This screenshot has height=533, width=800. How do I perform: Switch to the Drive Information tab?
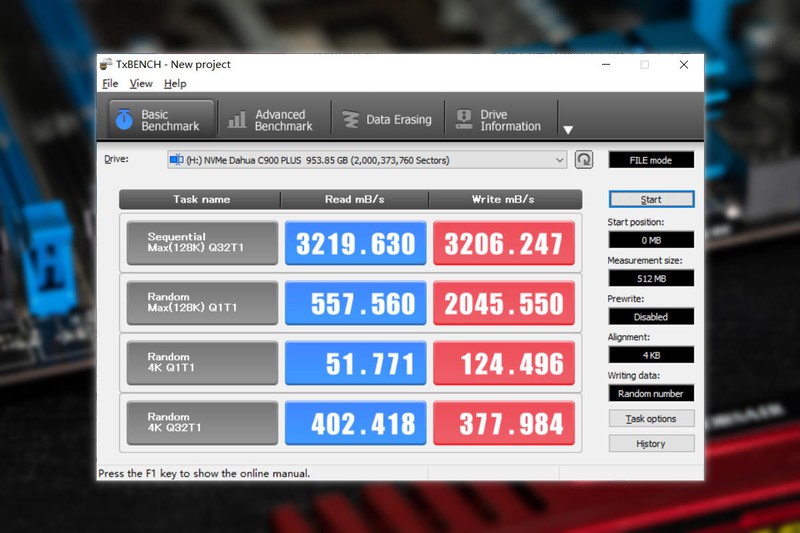[x=501, y=120]
